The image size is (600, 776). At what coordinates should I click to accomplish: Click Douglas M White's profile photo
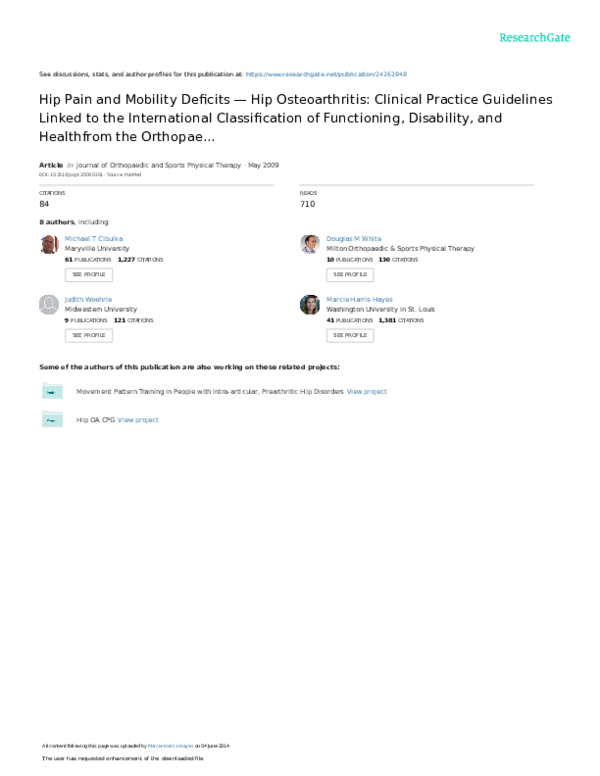pos(310,245)
